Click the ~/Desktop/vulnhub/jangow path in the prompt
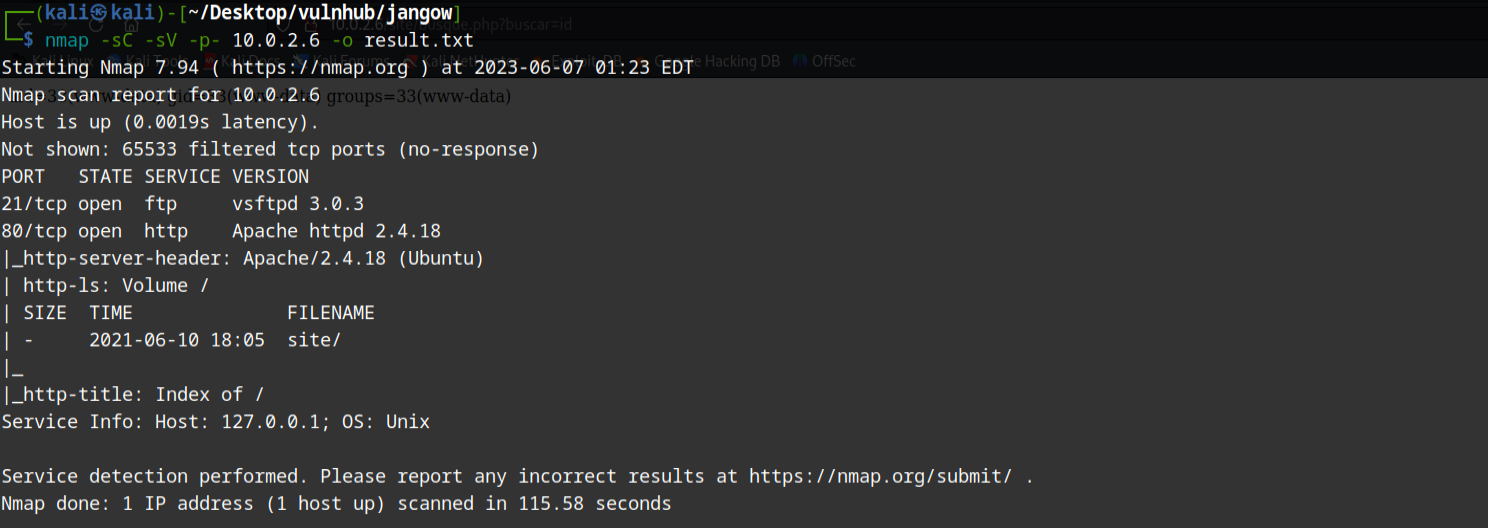The width and height of the screenshot is (1488, 528). (x=318, y=14)
